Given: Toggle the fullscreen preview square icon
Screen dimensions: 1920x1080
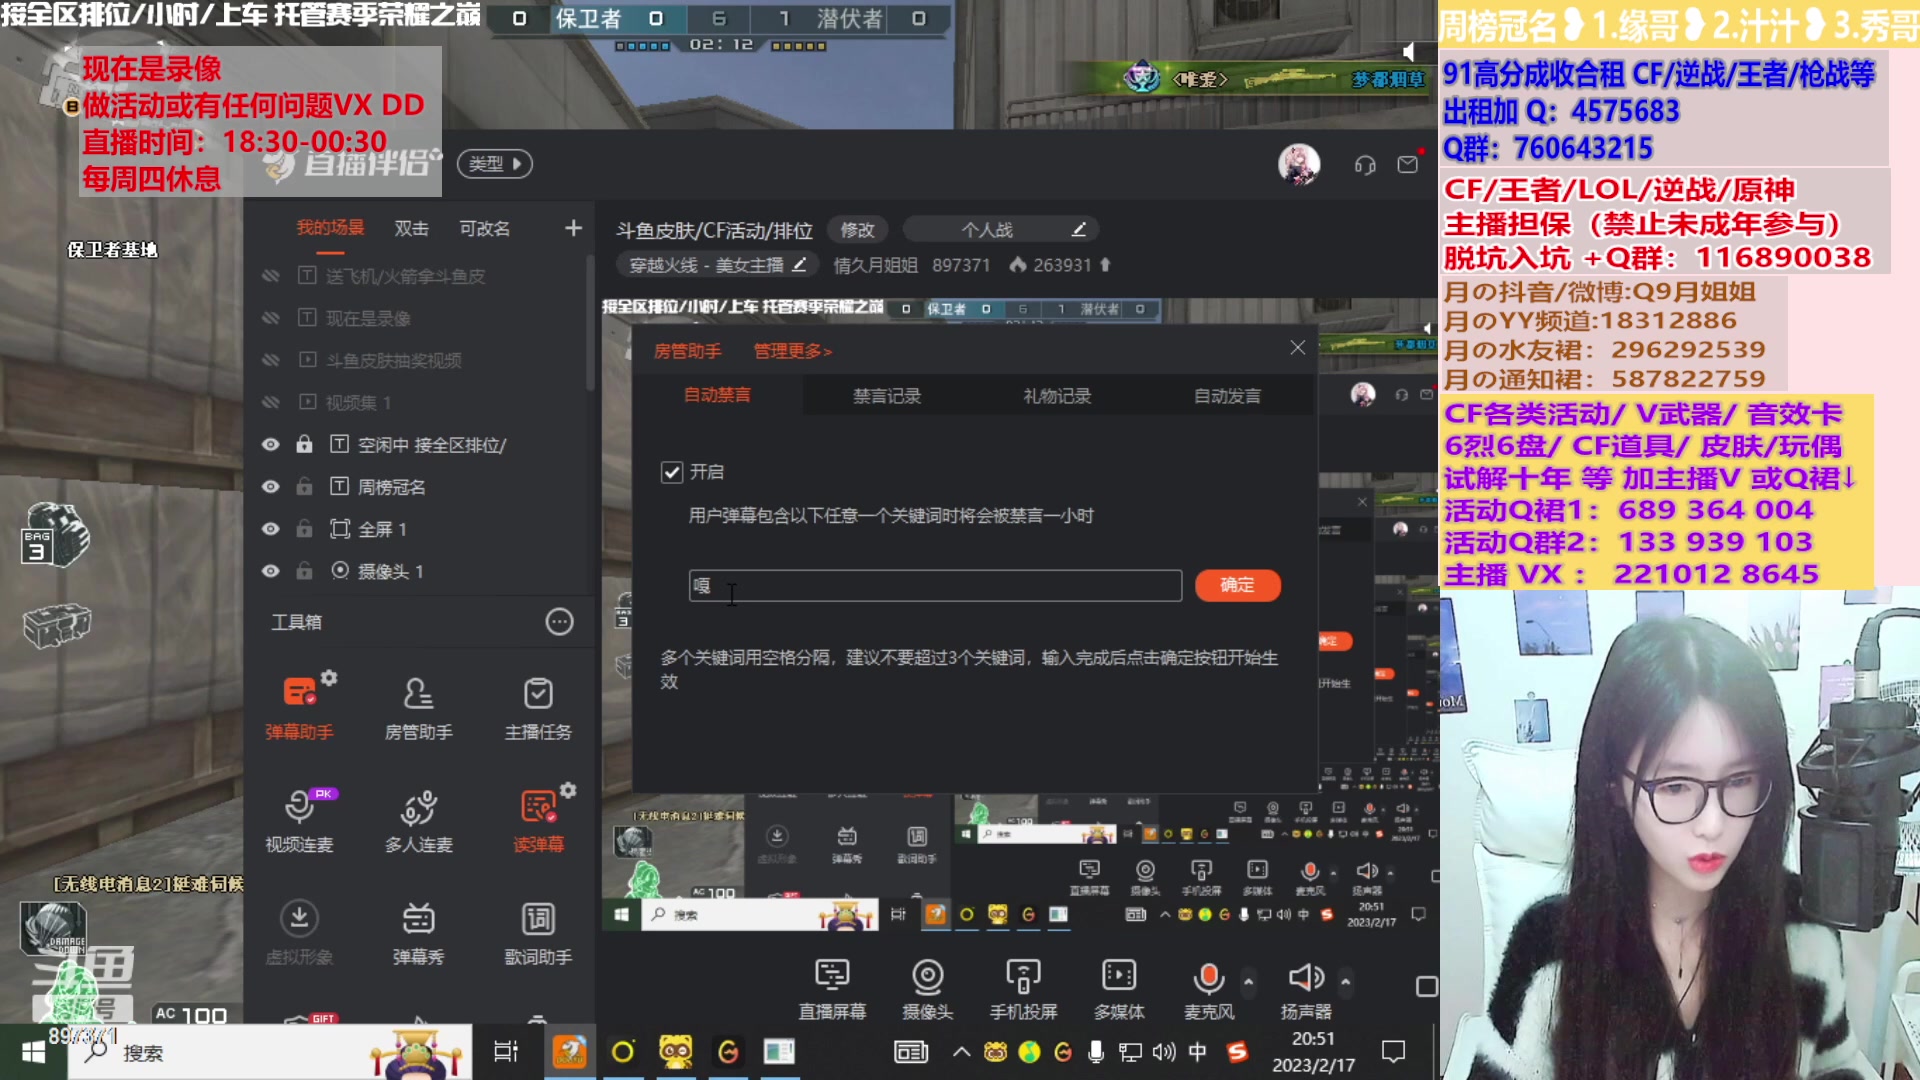Looking at the screenshot, I should click(1427, 987).
